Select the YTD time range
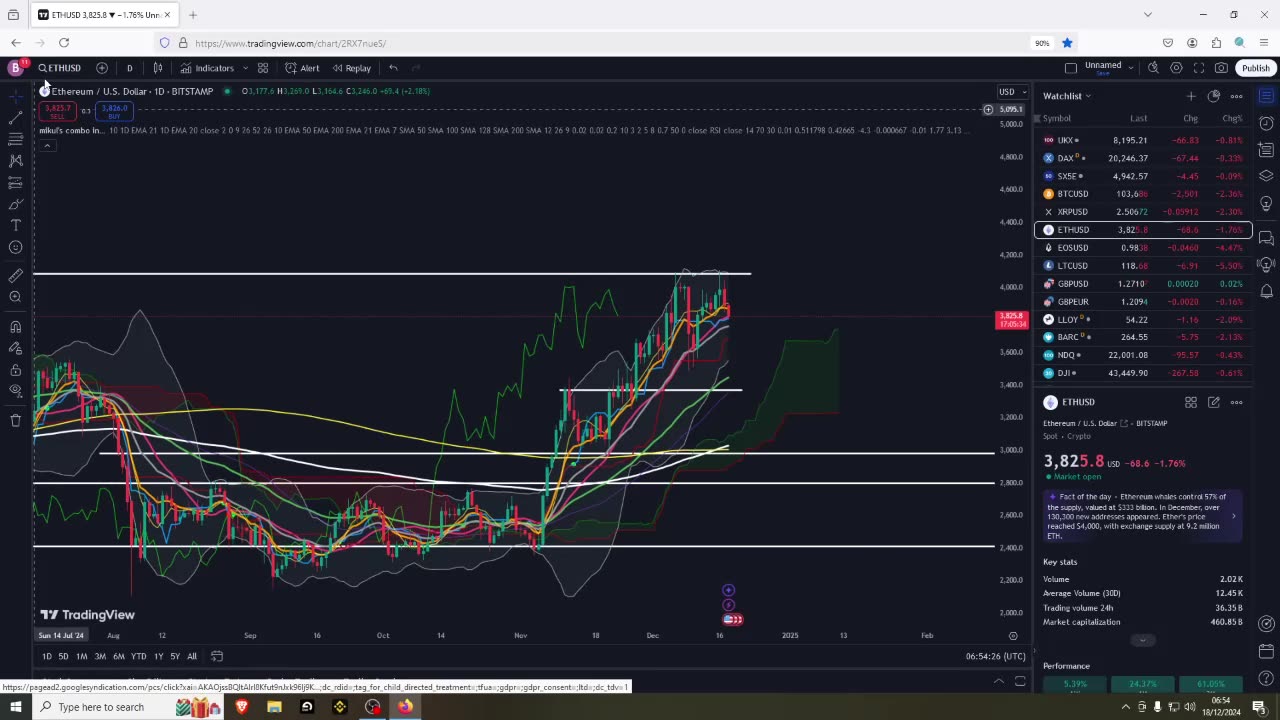Screen dimensions: 1280x720 138,656
